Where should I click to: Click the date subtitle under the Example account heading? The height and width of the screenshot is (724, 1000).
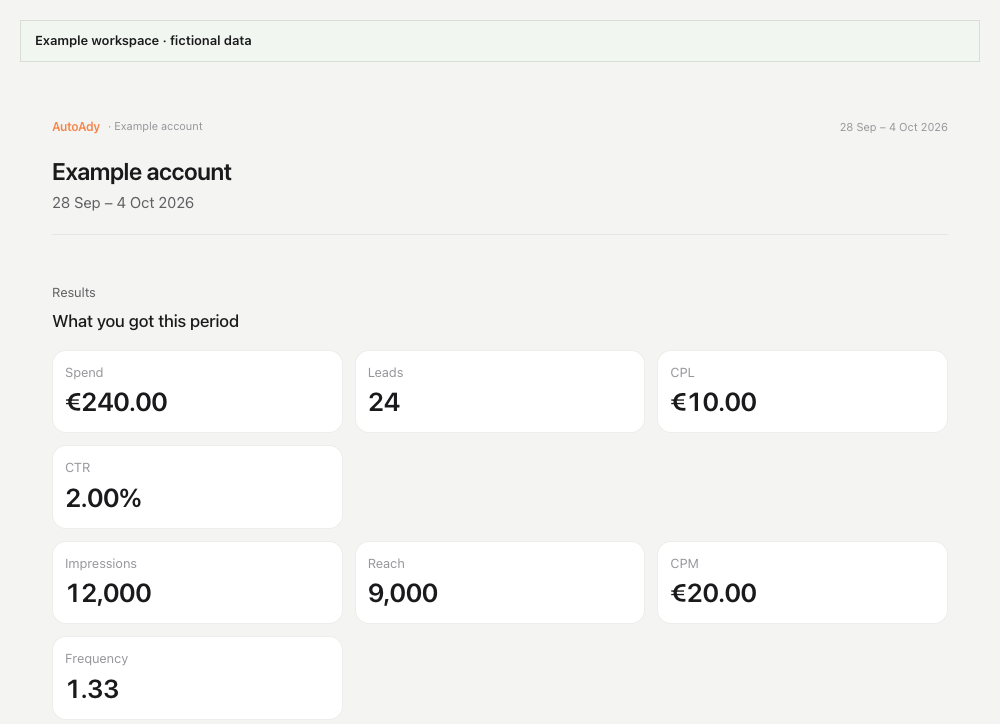pos(123,203)
